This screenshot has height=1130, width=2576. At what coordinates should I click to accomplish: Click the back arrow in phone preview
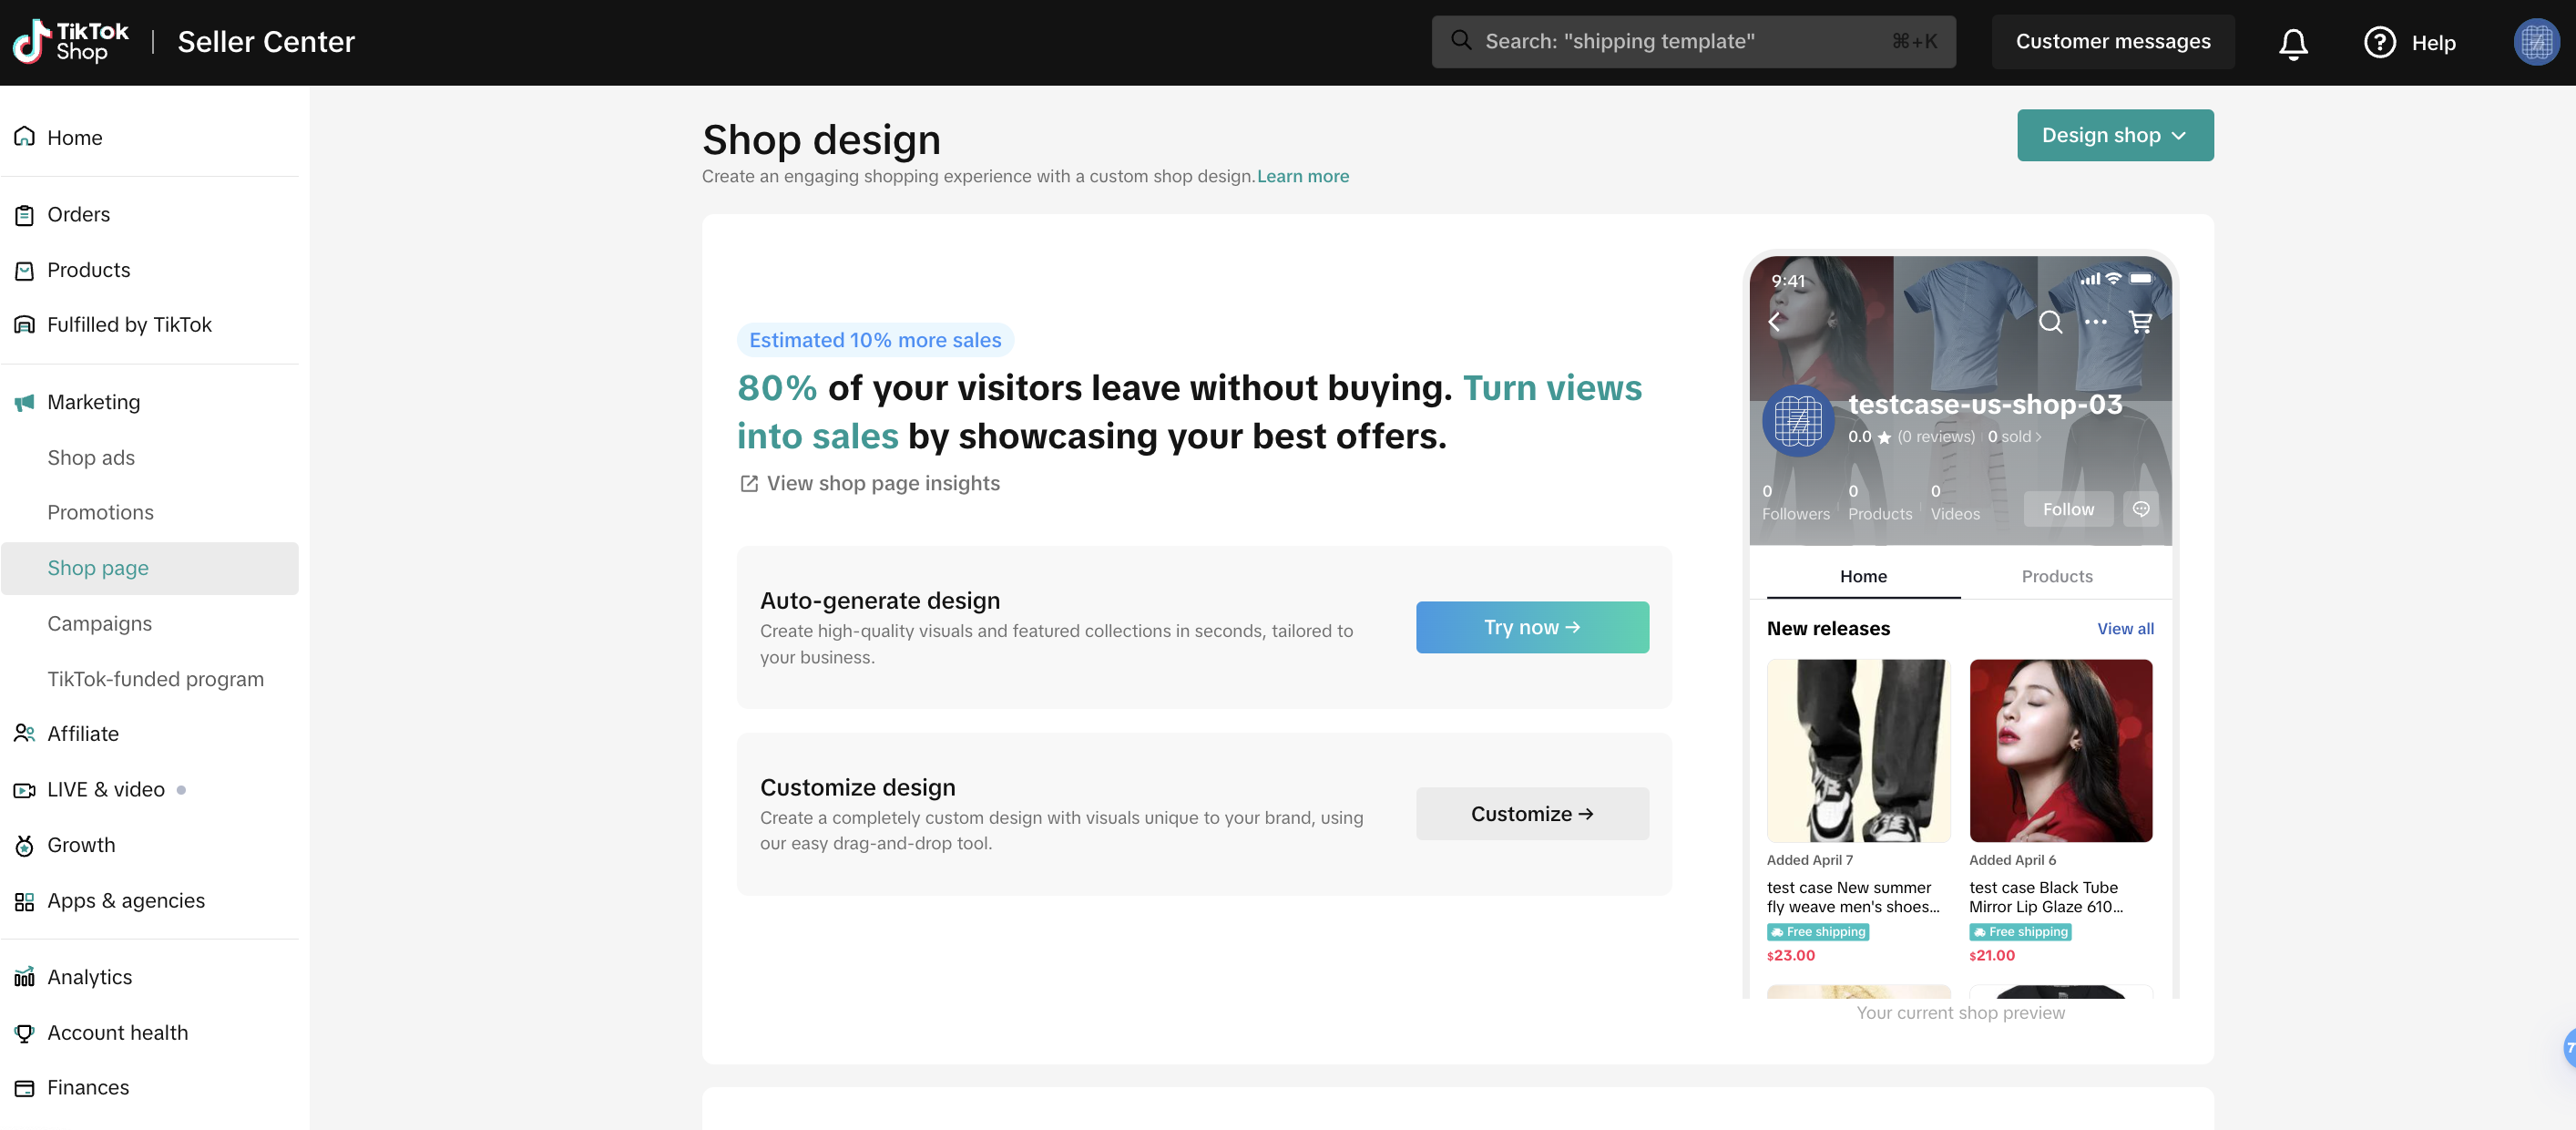click(x=1775, y=322)
